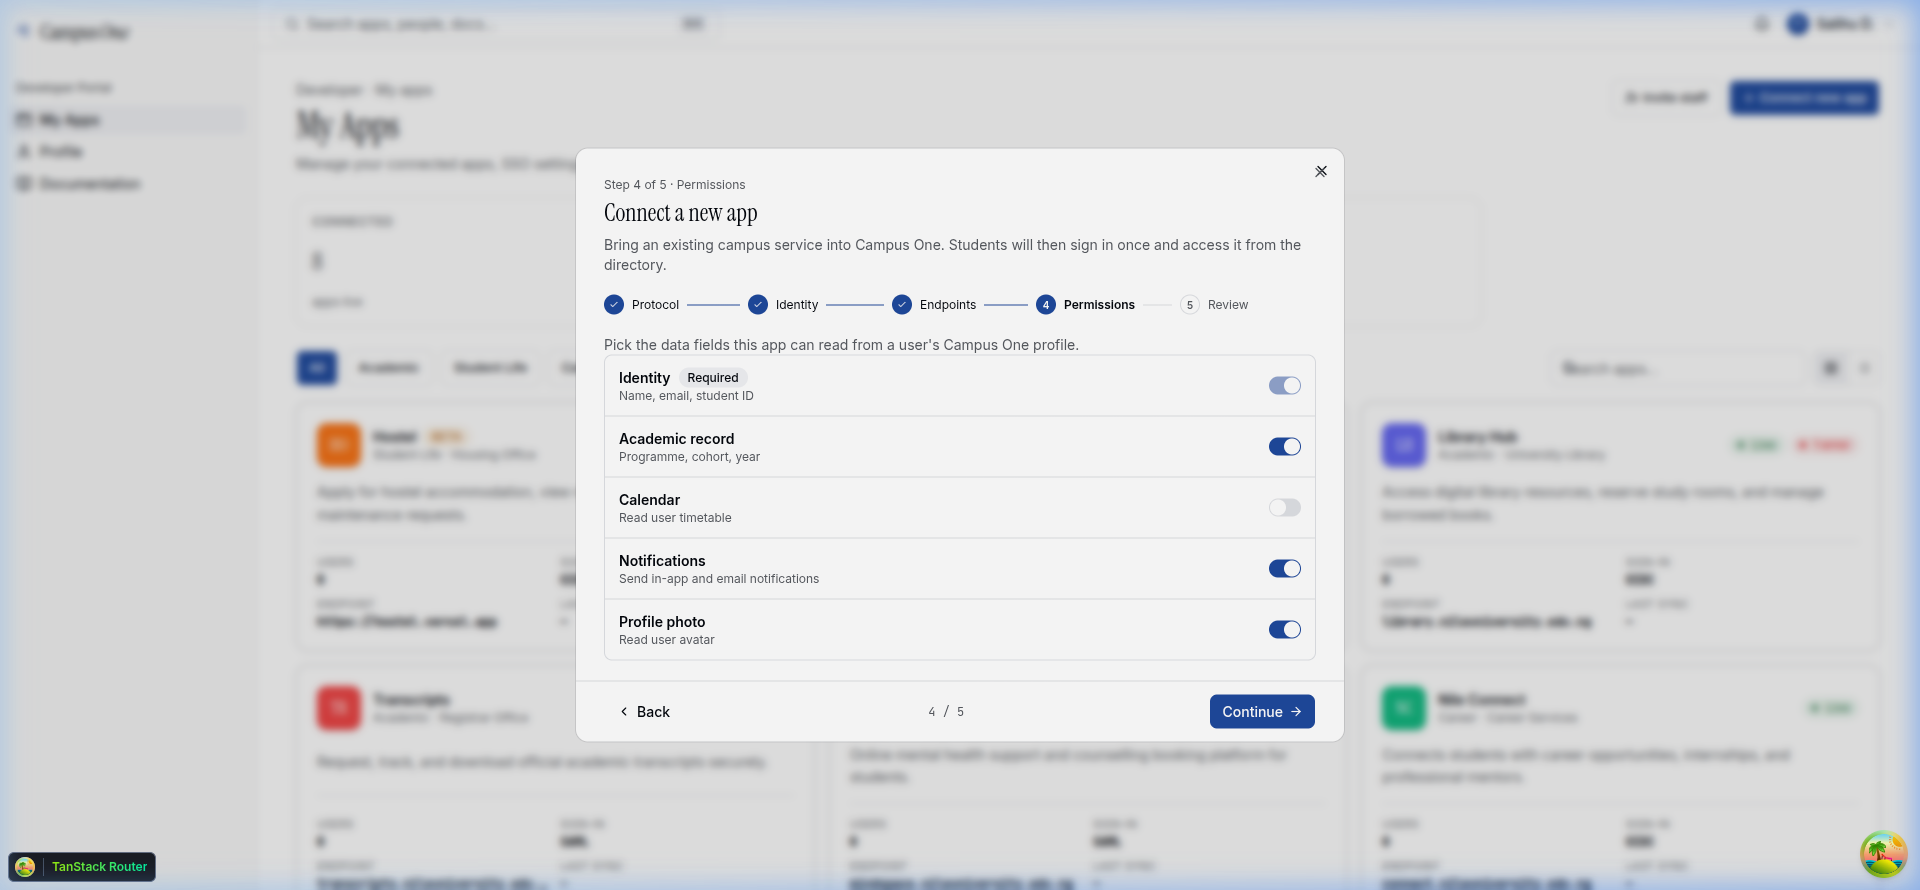
Task: Click the My Apps sidebar item
Action: point(128,120)
